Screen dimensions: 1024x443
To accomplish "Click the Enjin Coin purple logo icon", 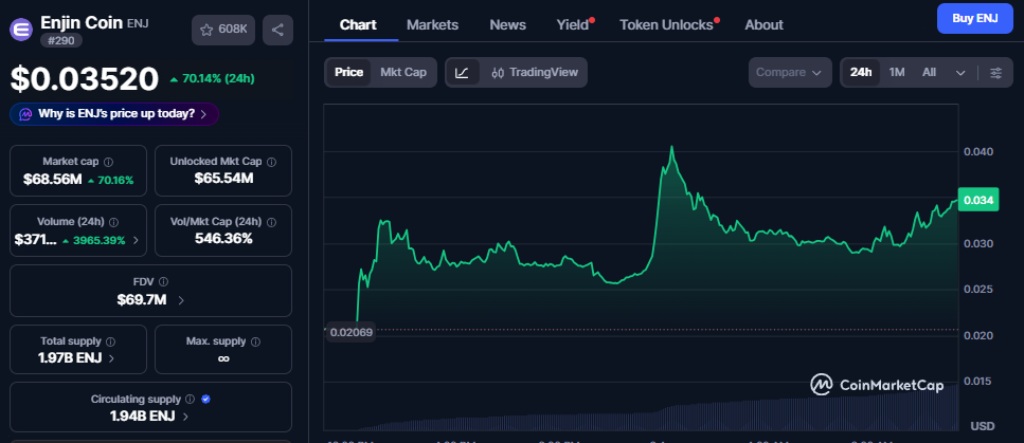I will [21, 30].
